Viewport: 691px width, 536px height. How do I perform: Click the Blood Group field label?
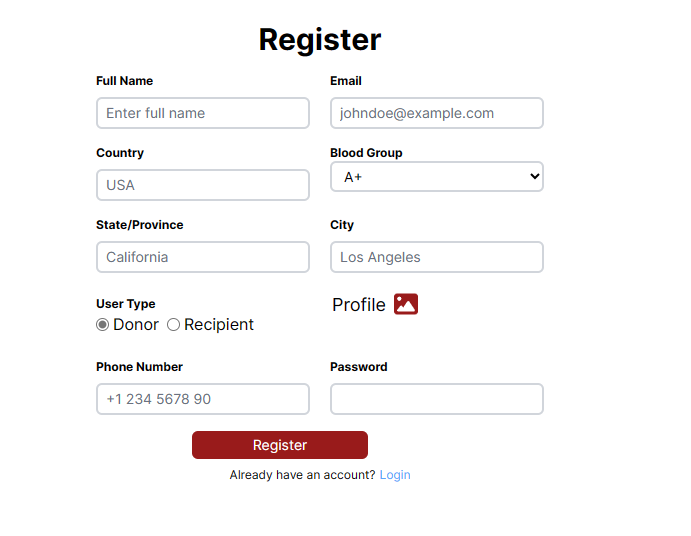[x=366, y=153]
